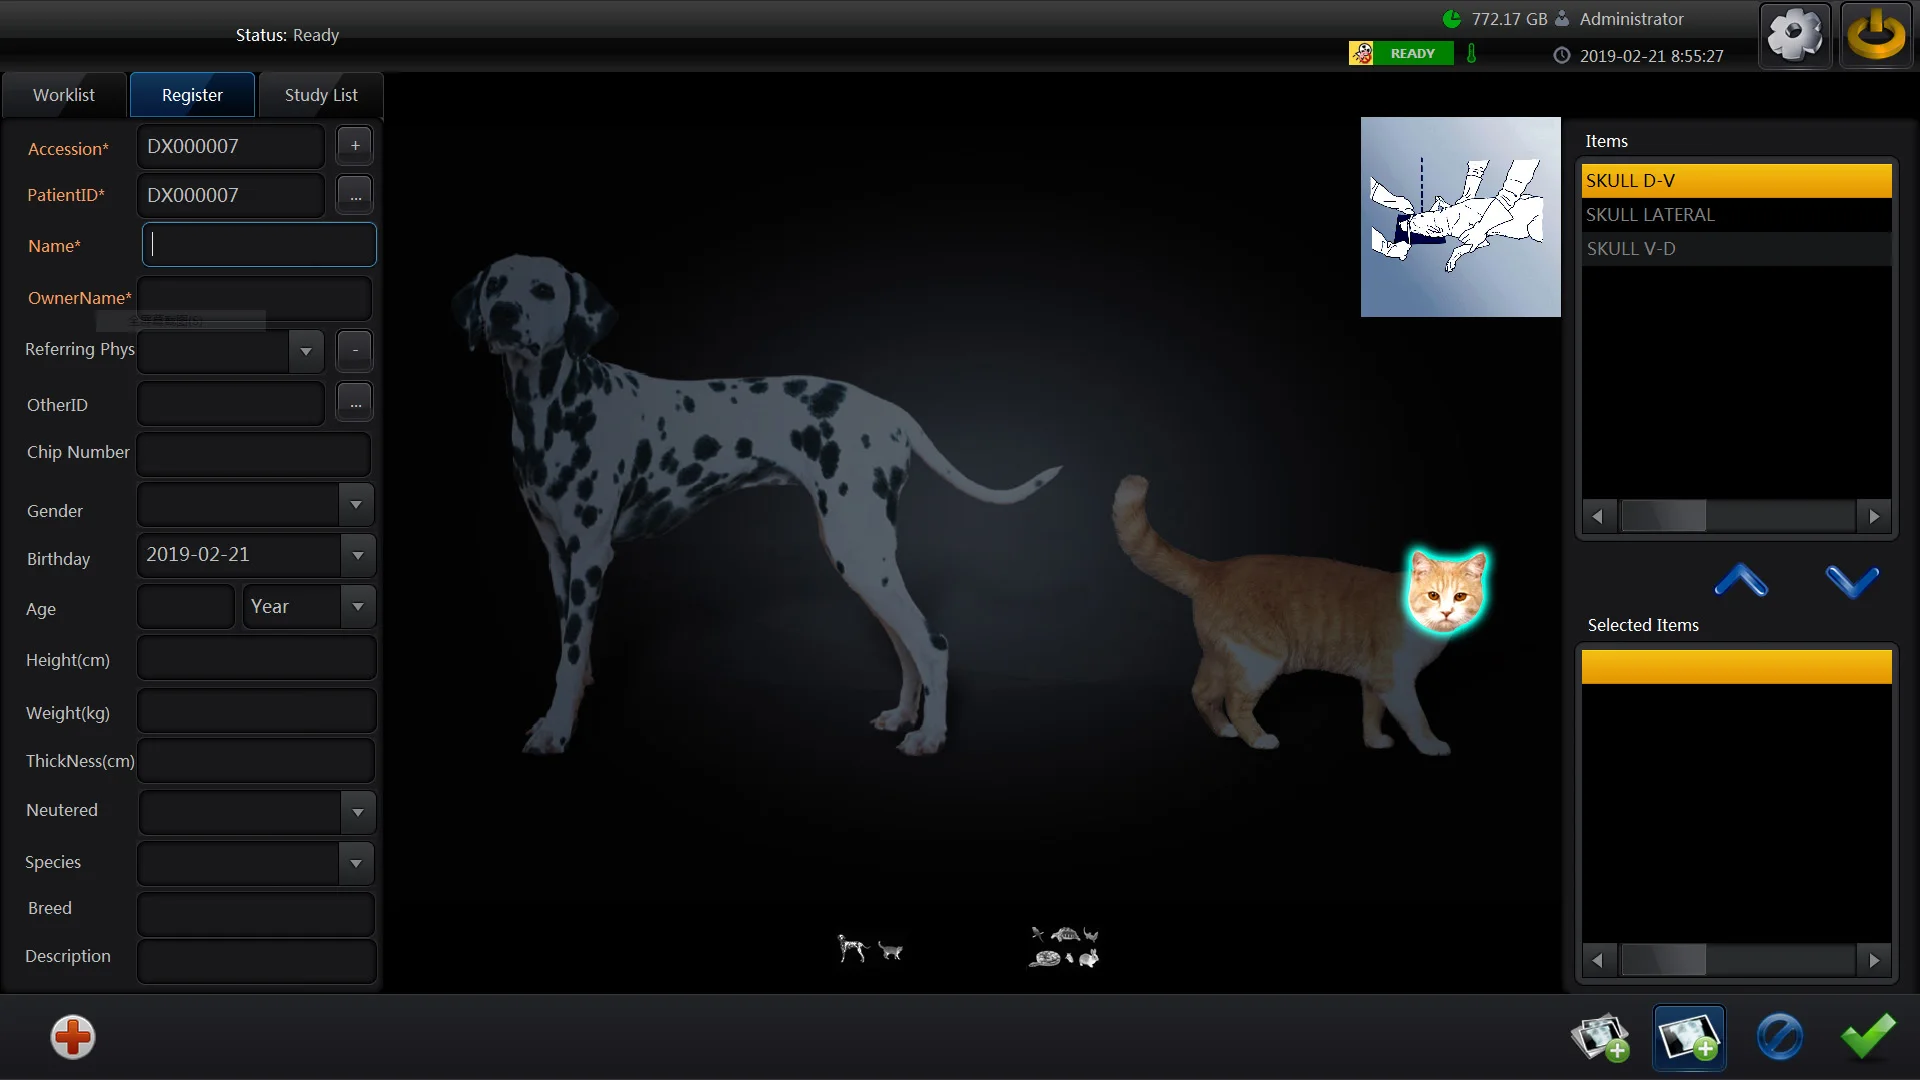Select the exotic animals group icon
1920x1080 pixels.
pyautogui.click(x=1064, y=946)
